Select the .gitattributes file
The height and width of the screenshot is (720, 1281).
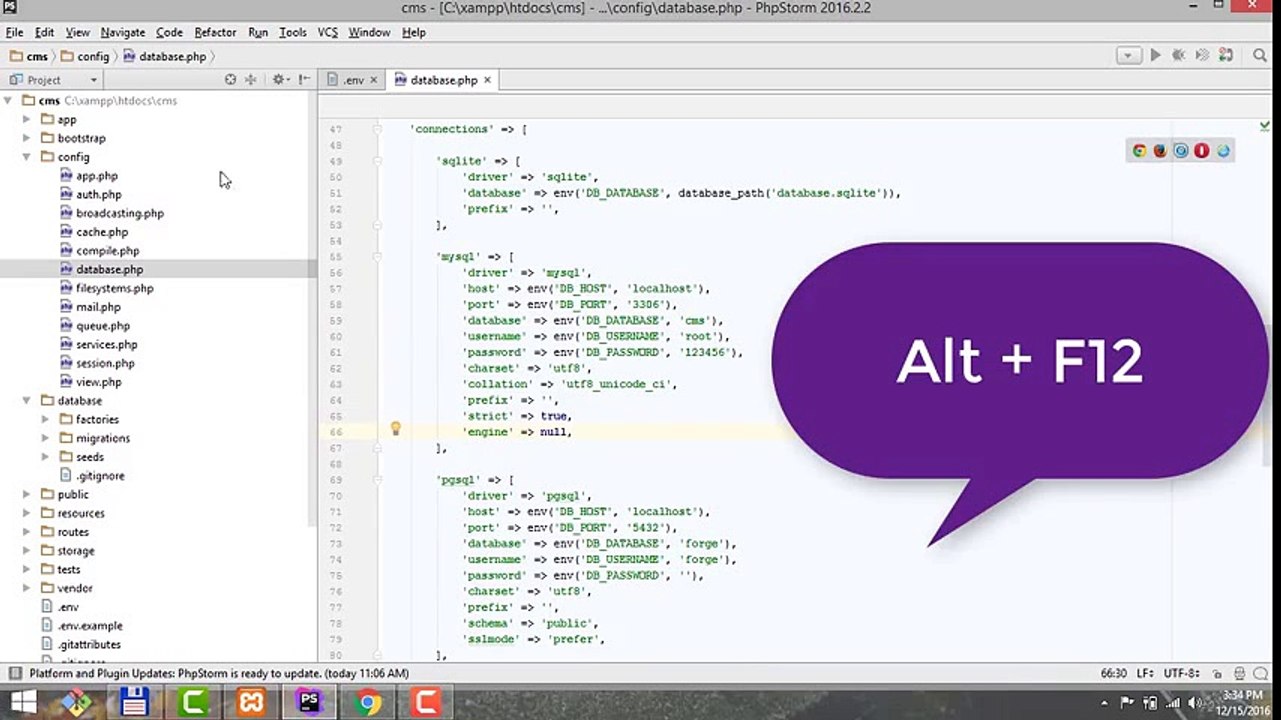click(89, 645)
